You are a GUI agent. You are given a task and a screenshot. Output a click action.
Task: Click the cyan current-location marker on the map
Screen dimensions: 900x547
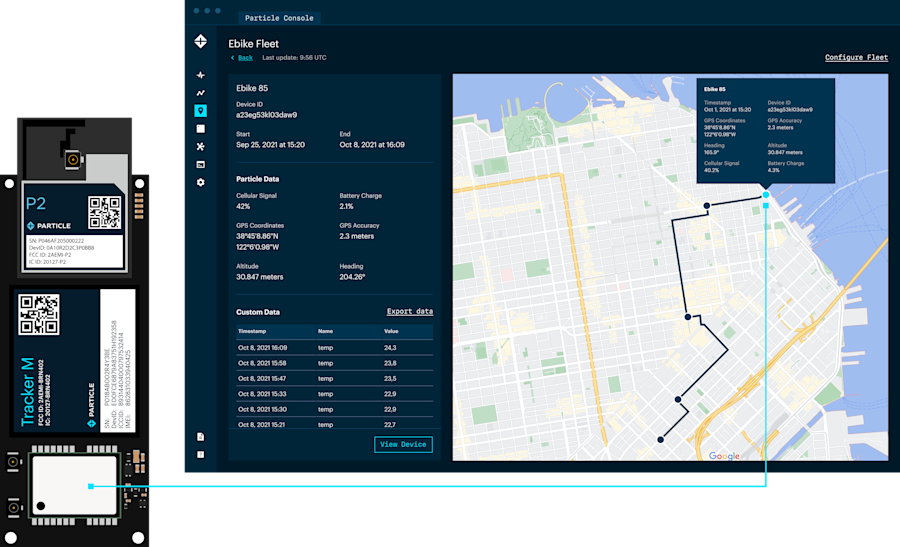(x=766, y=195)
